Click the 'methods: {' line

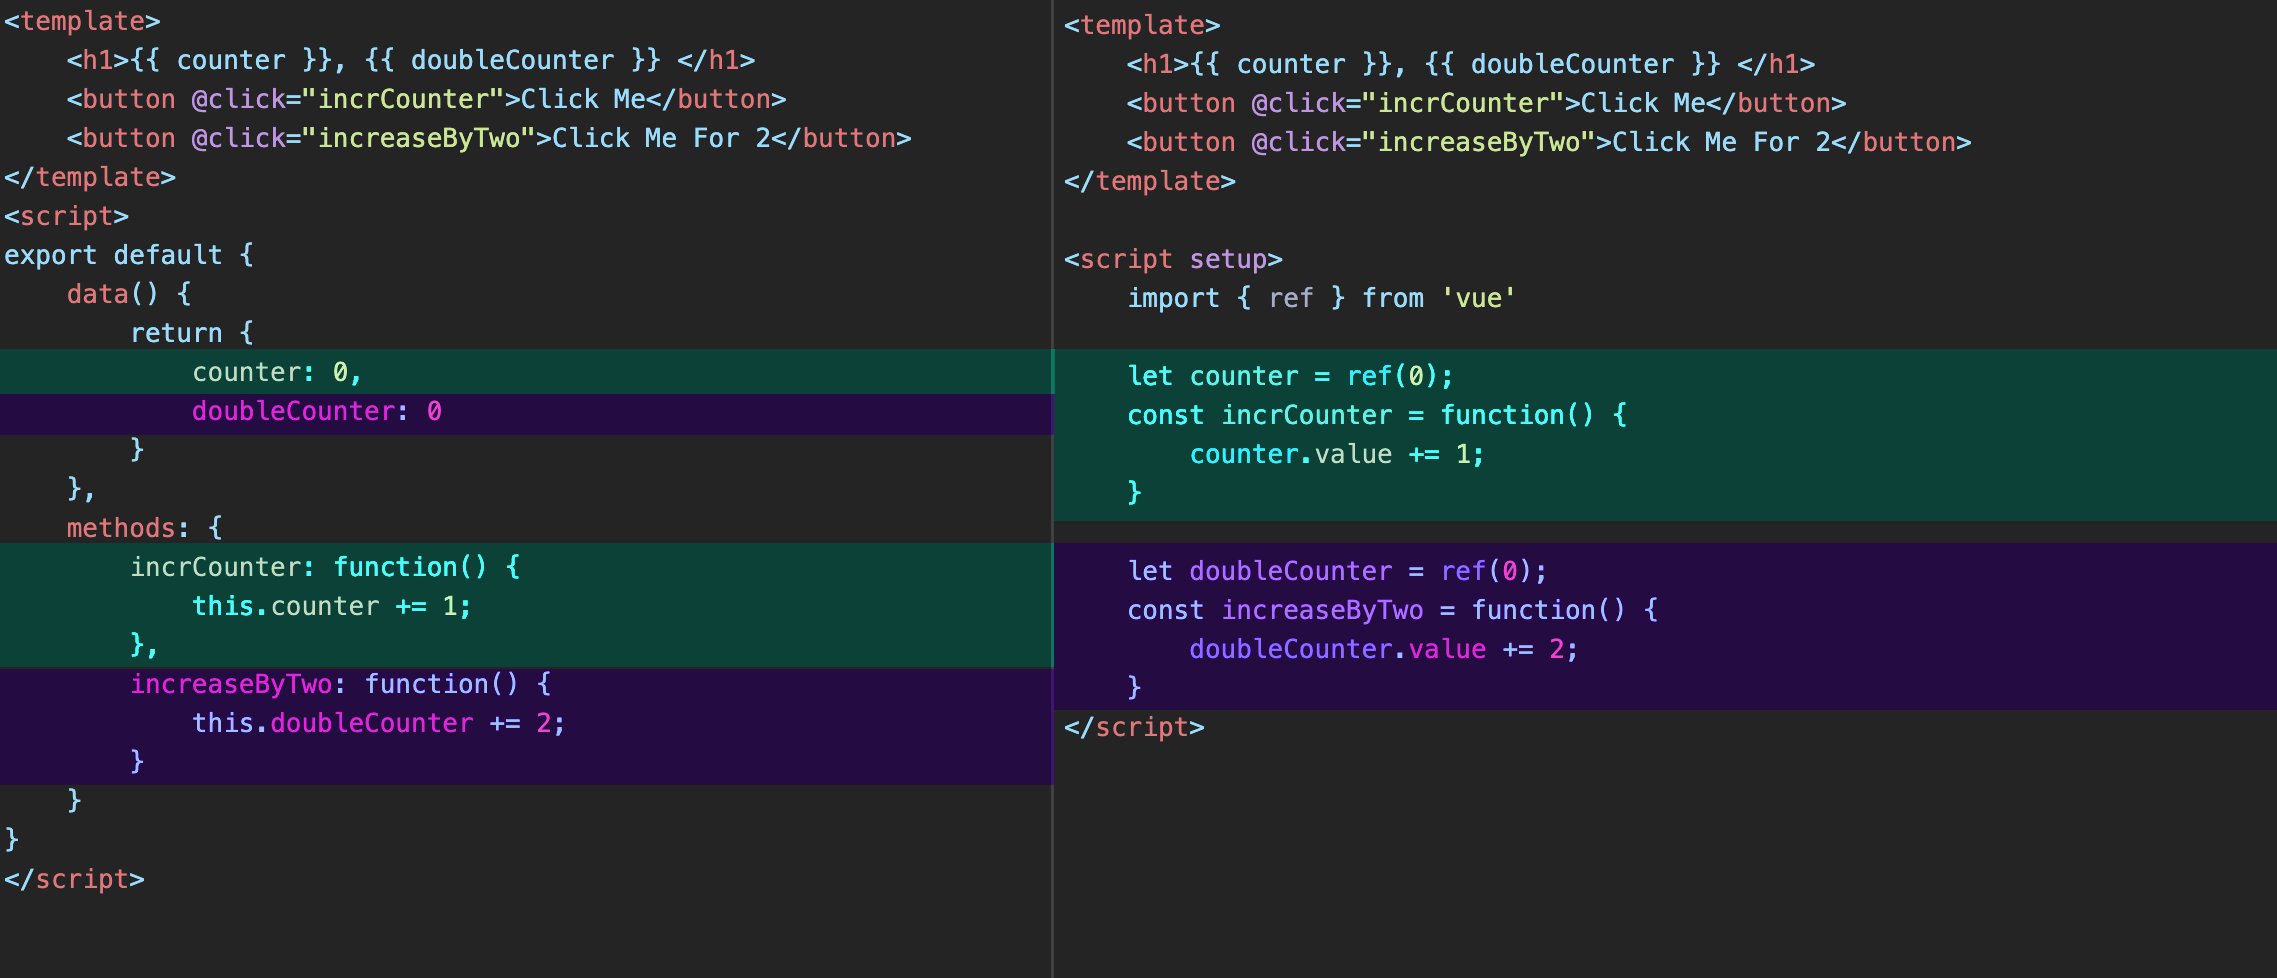[x=144, y=528]
